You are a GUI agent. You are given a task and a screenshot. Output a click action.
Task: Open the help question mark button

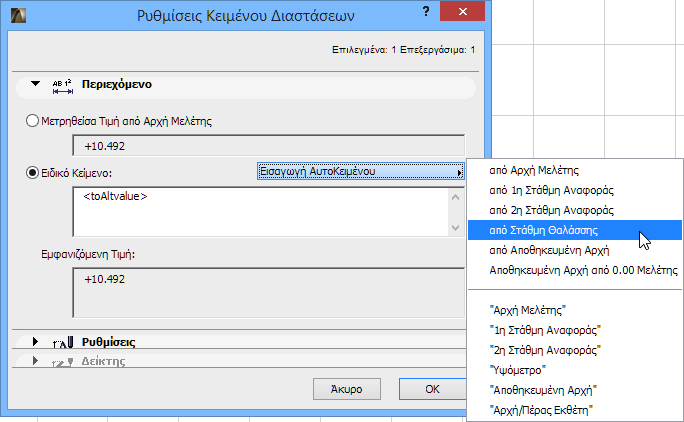click(426, 12)
